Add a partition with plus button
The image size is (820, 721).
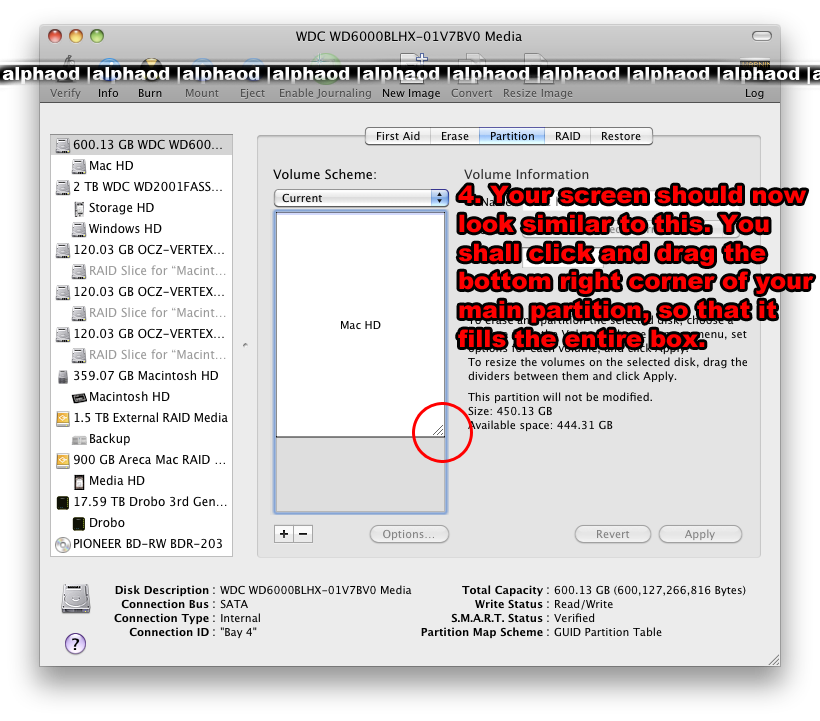coord(284,534)
